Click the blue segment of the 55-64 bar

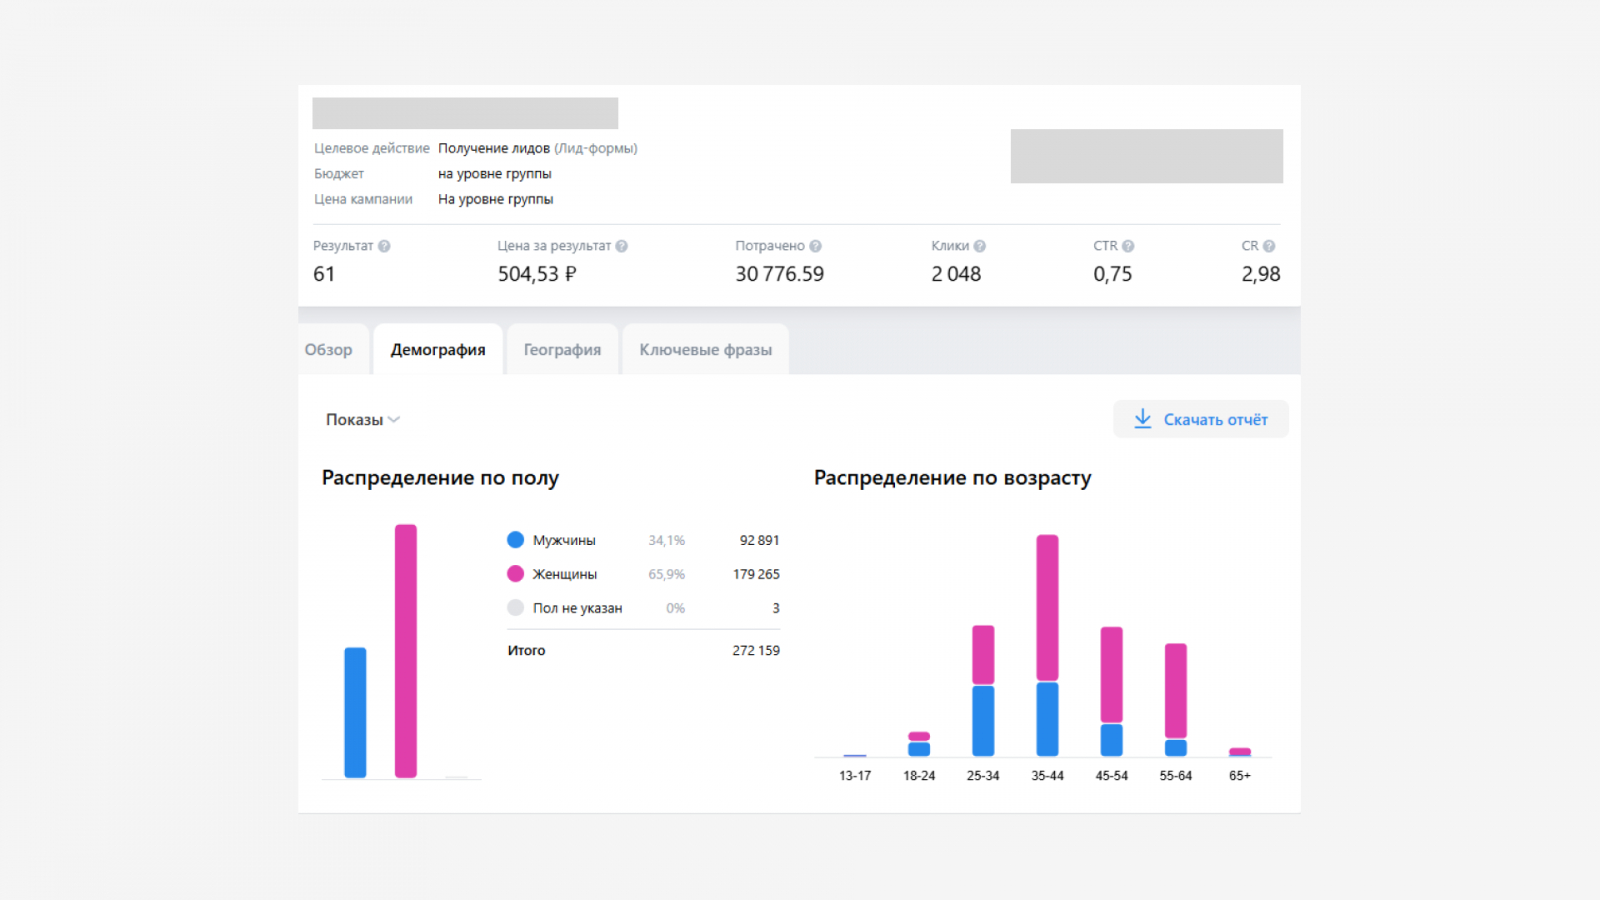pyautogui.click(x=1176, y=748)
